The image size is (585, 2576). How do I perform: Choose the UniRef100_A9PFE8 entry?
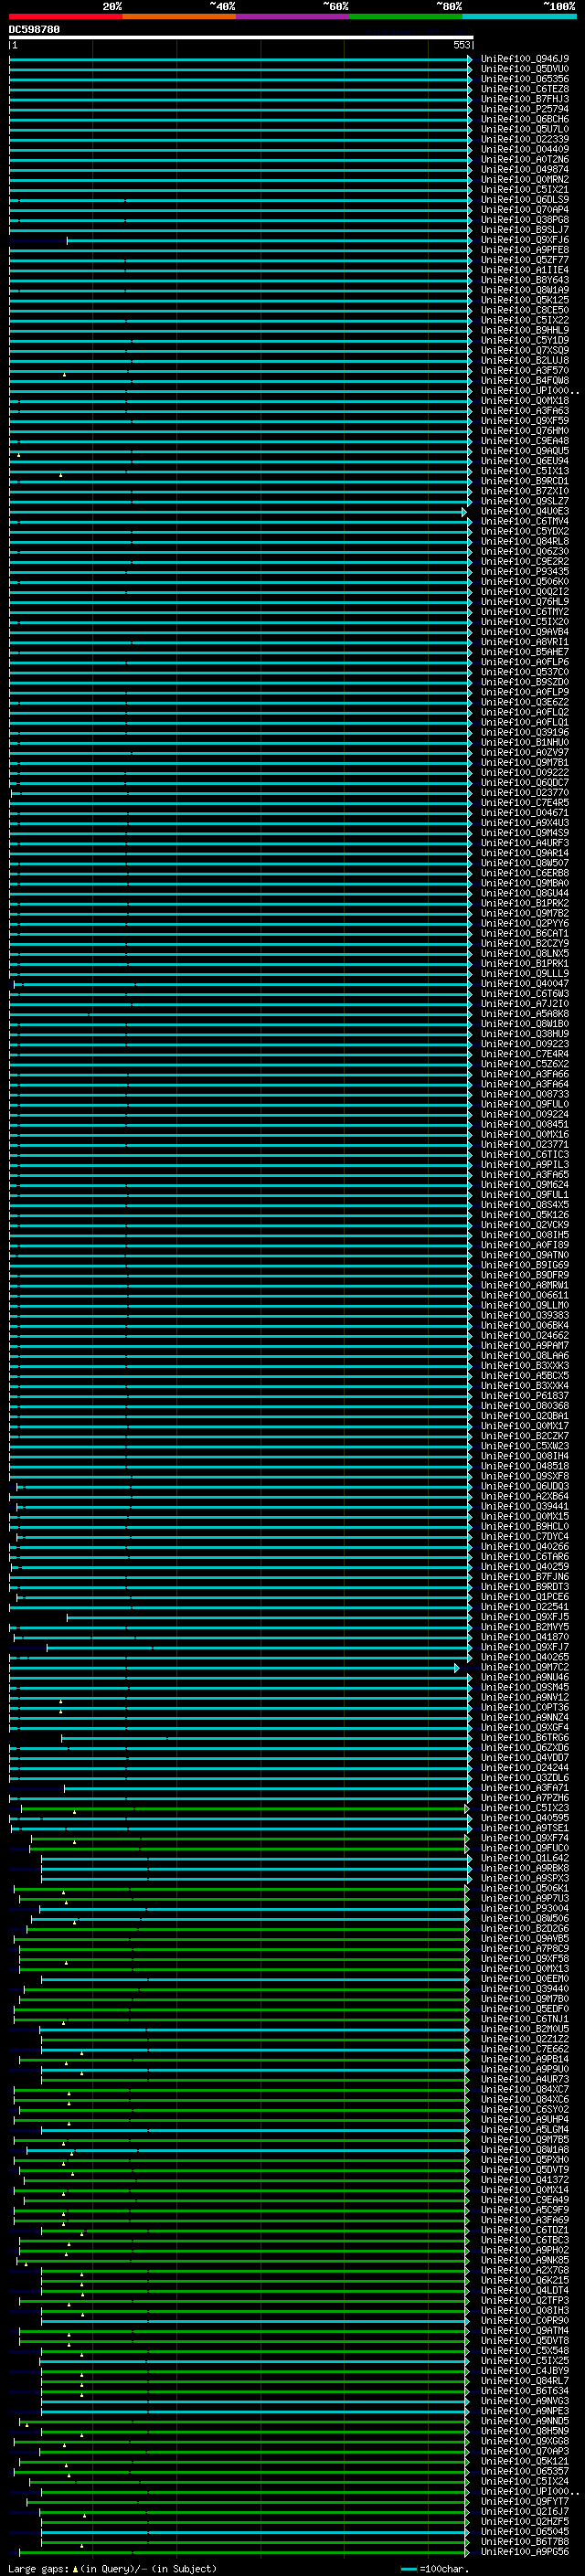tap(525, 250)
